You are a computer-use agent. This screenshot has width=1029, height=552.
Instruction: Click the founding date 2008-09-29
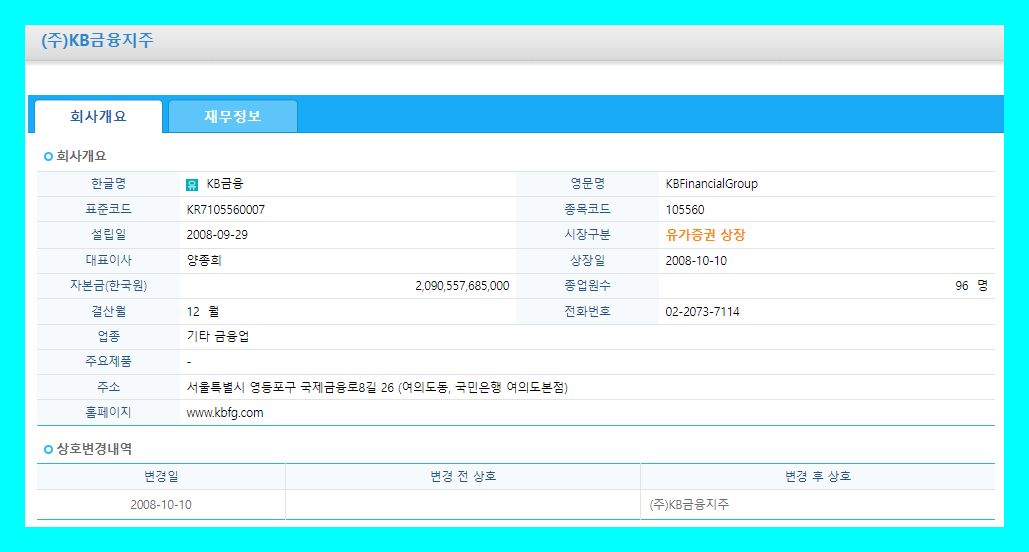click(217, 235)
